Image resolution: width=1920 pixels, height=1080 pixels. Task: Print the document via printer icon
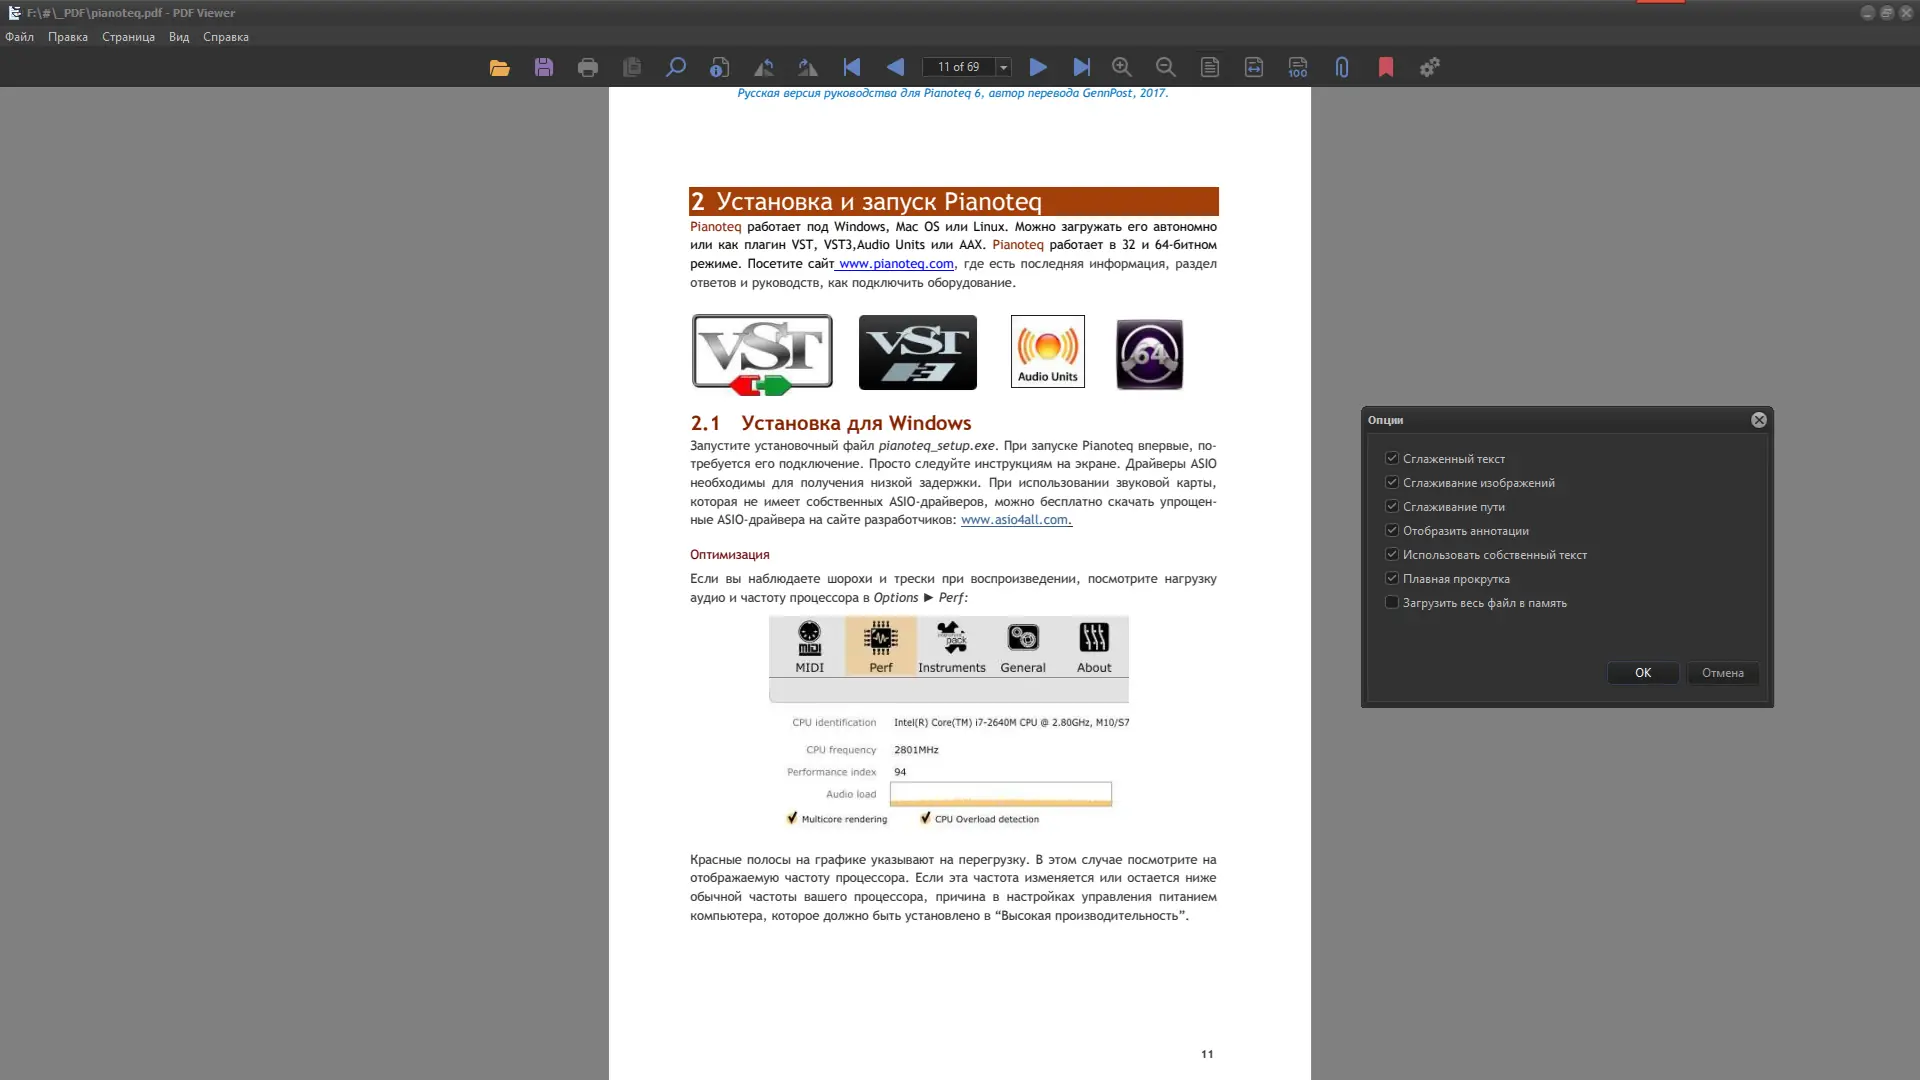[x=588, y=67]
